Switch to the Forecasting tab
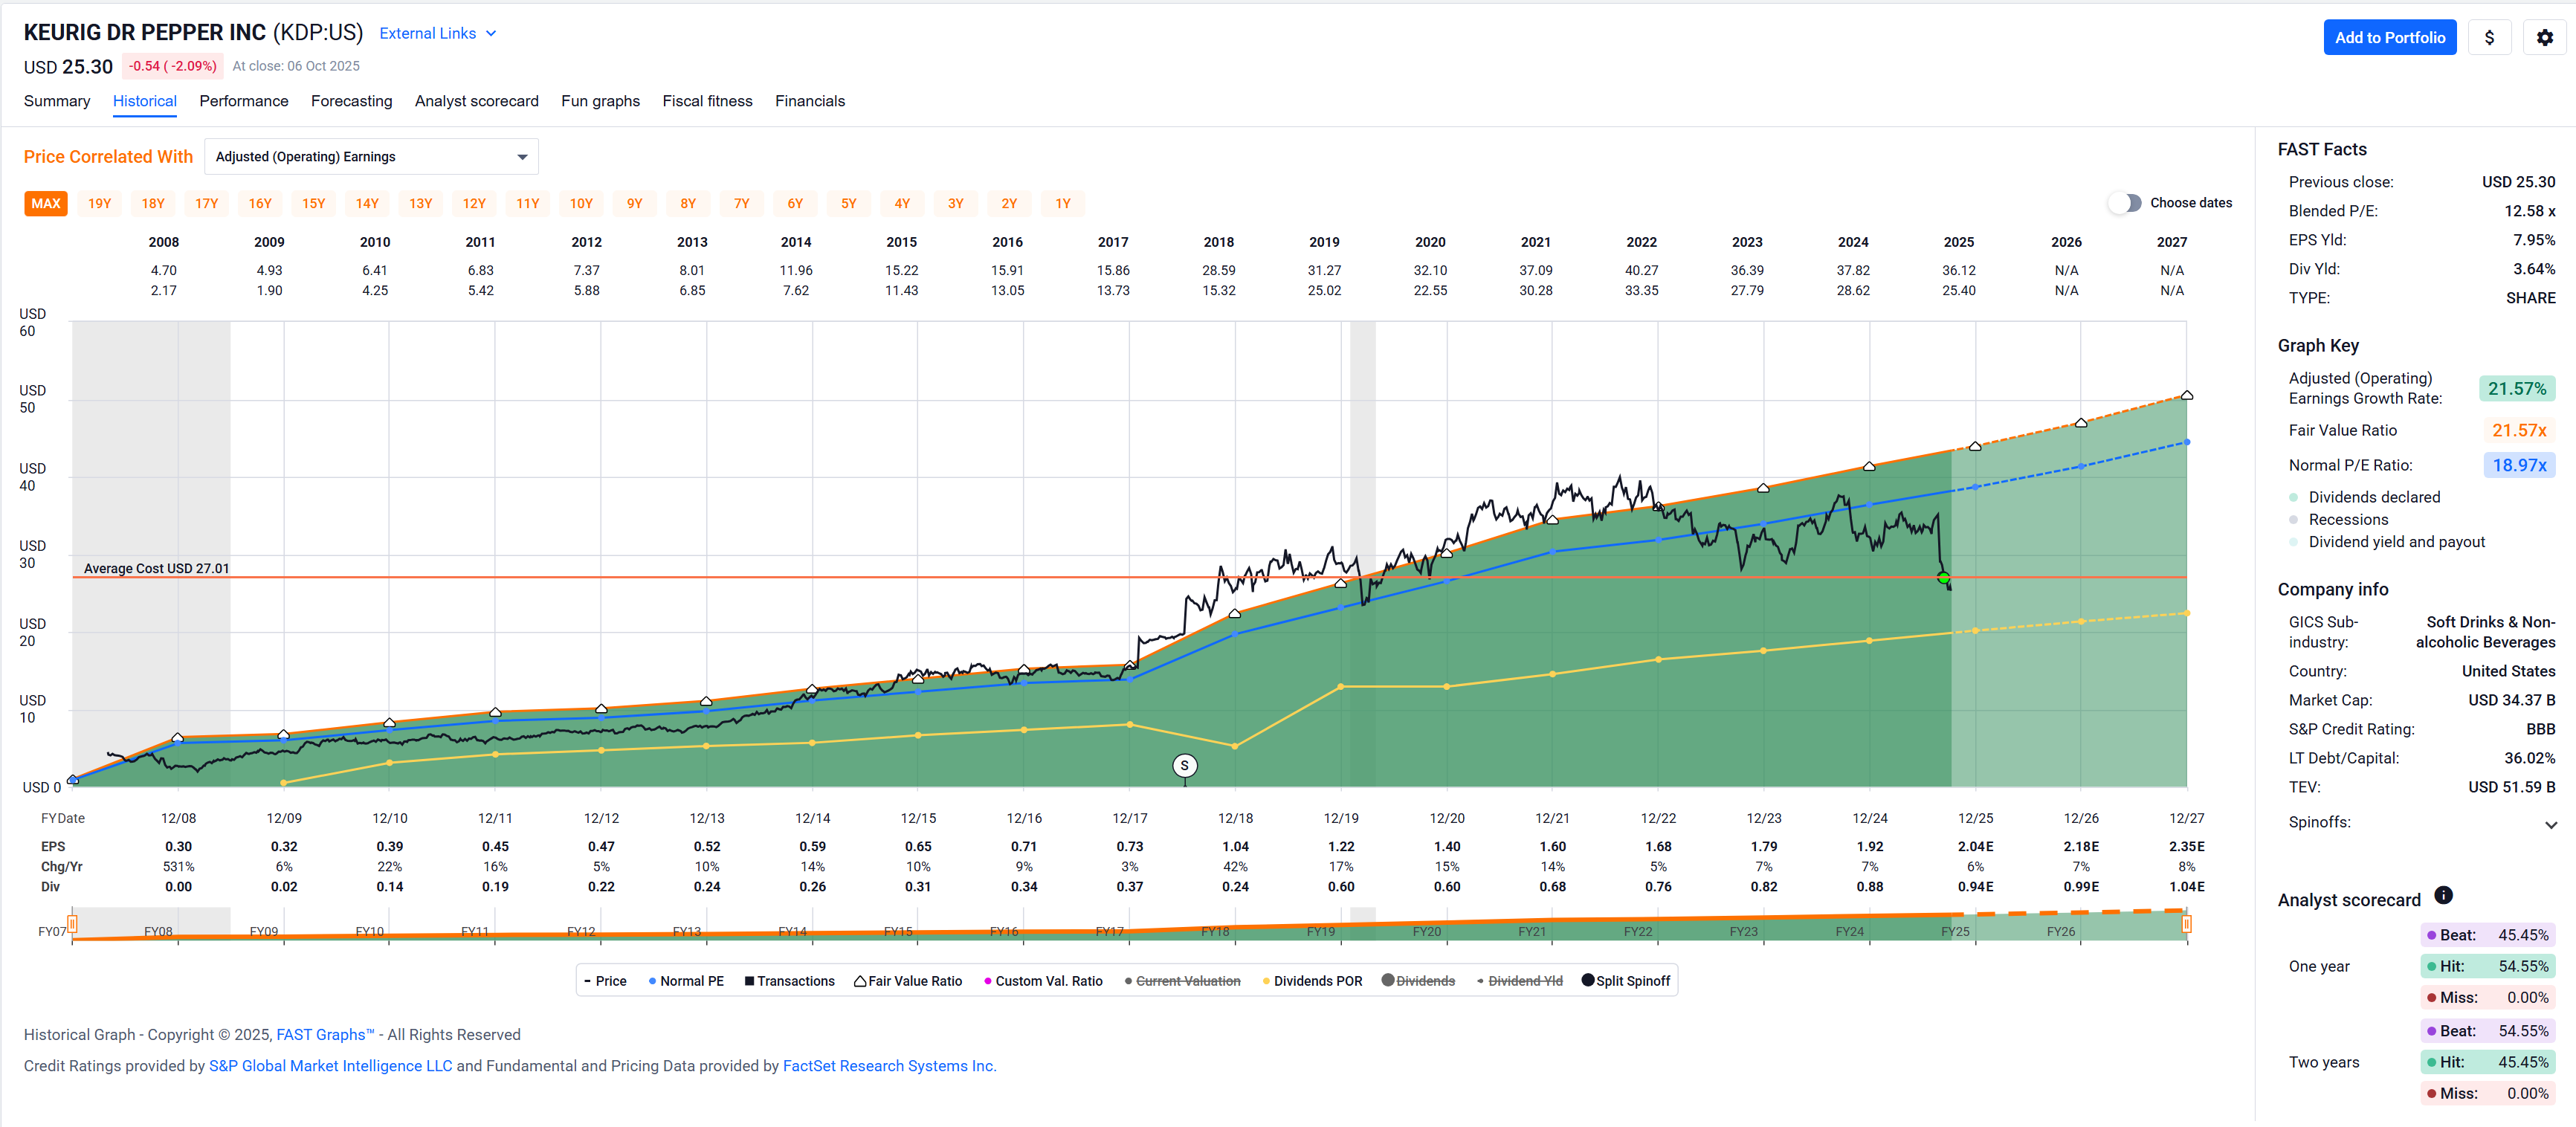The image size is (2576, 1127). click(x=351, y=101)
